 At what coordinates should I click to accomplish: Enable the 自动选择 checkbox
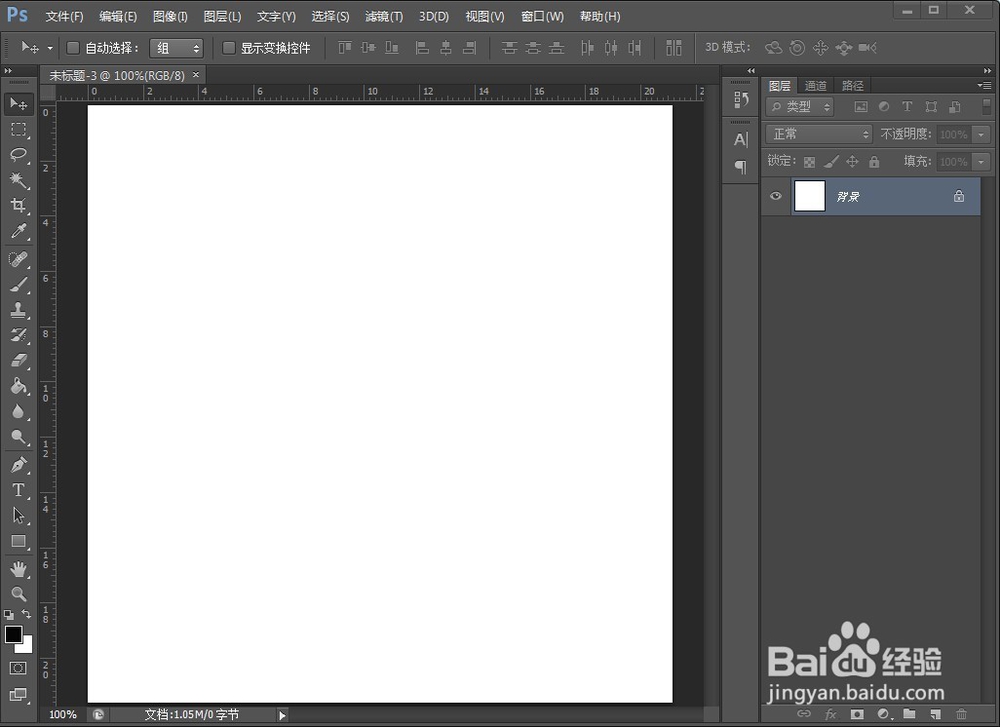click(73, 48)
